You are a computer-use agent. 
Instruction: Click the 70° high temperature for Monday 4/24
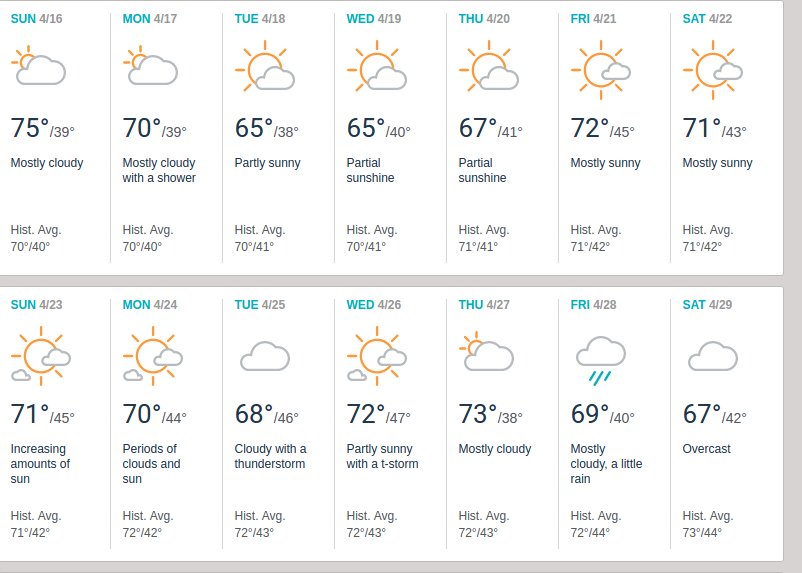[x=142, y=414]
